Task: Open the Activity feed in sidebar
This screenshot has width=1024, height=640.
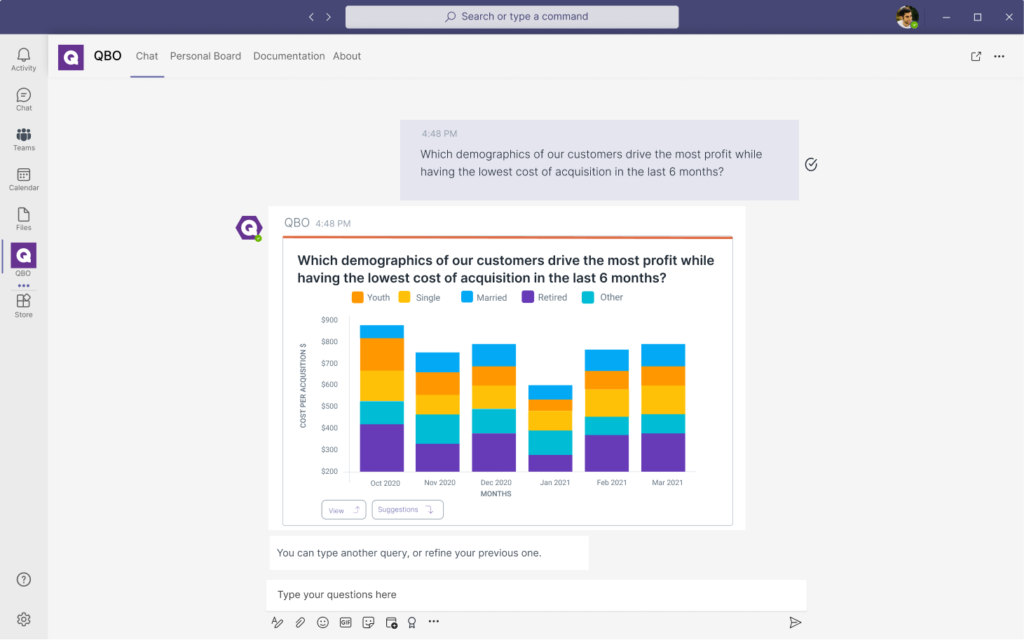Action: click(23, 59)
